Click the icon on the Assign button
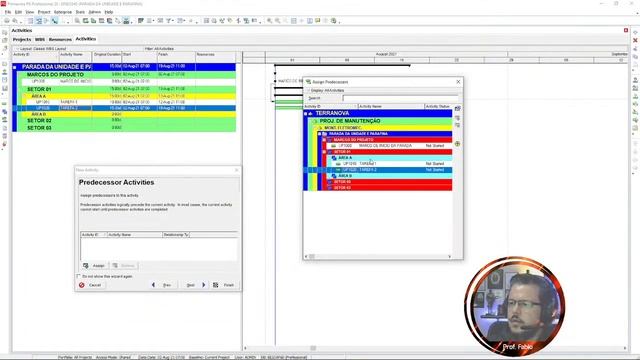640x360 pixels. 86,266
